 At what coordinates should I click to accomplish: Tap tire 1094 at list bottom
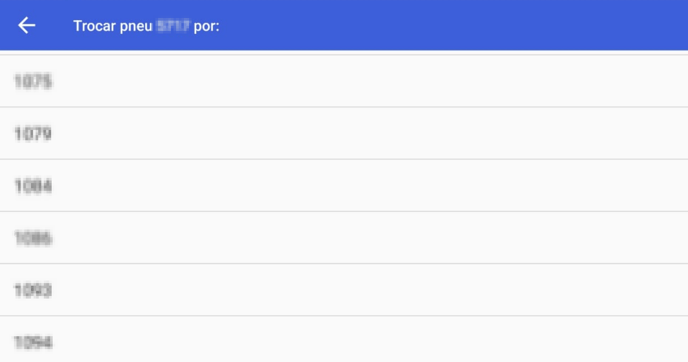point(344,339)
